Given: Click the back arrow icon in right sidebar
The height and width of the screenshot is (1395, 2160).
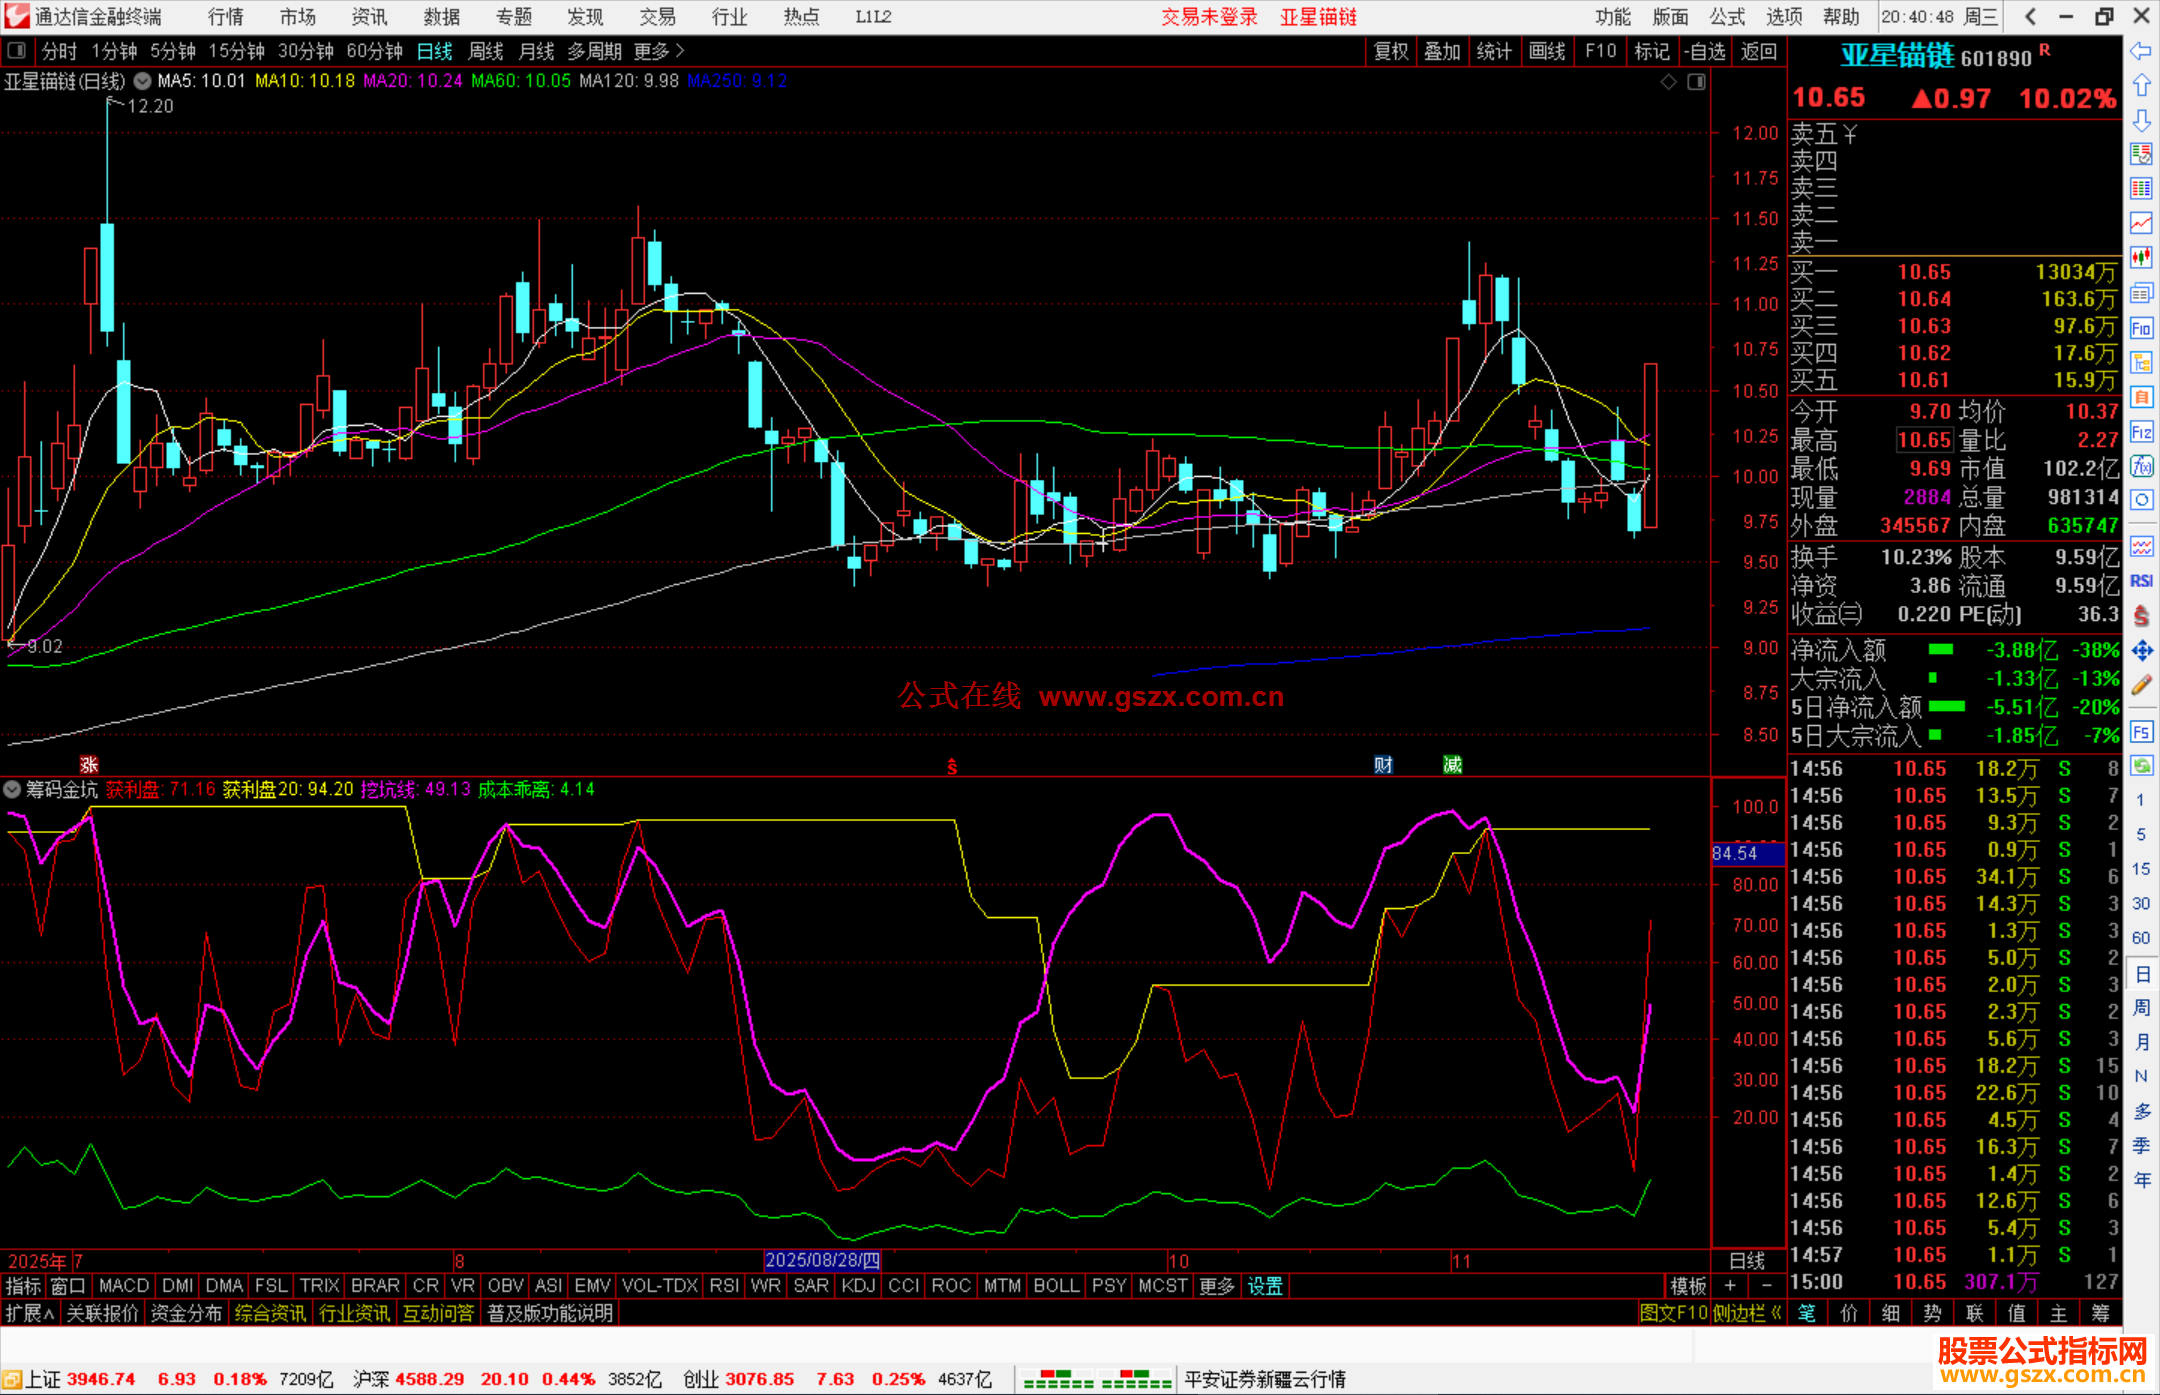Looking at the screenshot, I should 2141,51.
